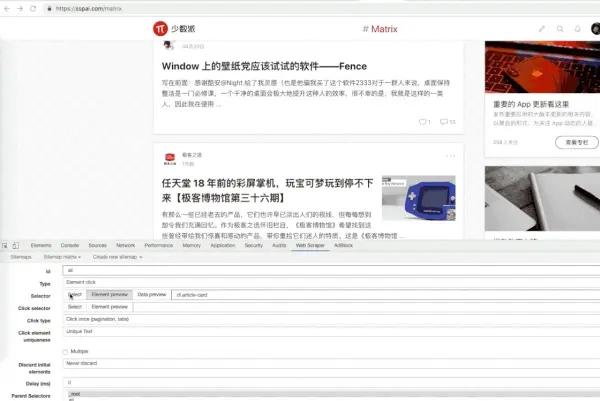Click the comment bubble icon on Fence article
This screenshot has height=401, width=600.
(x=443, y=122)
